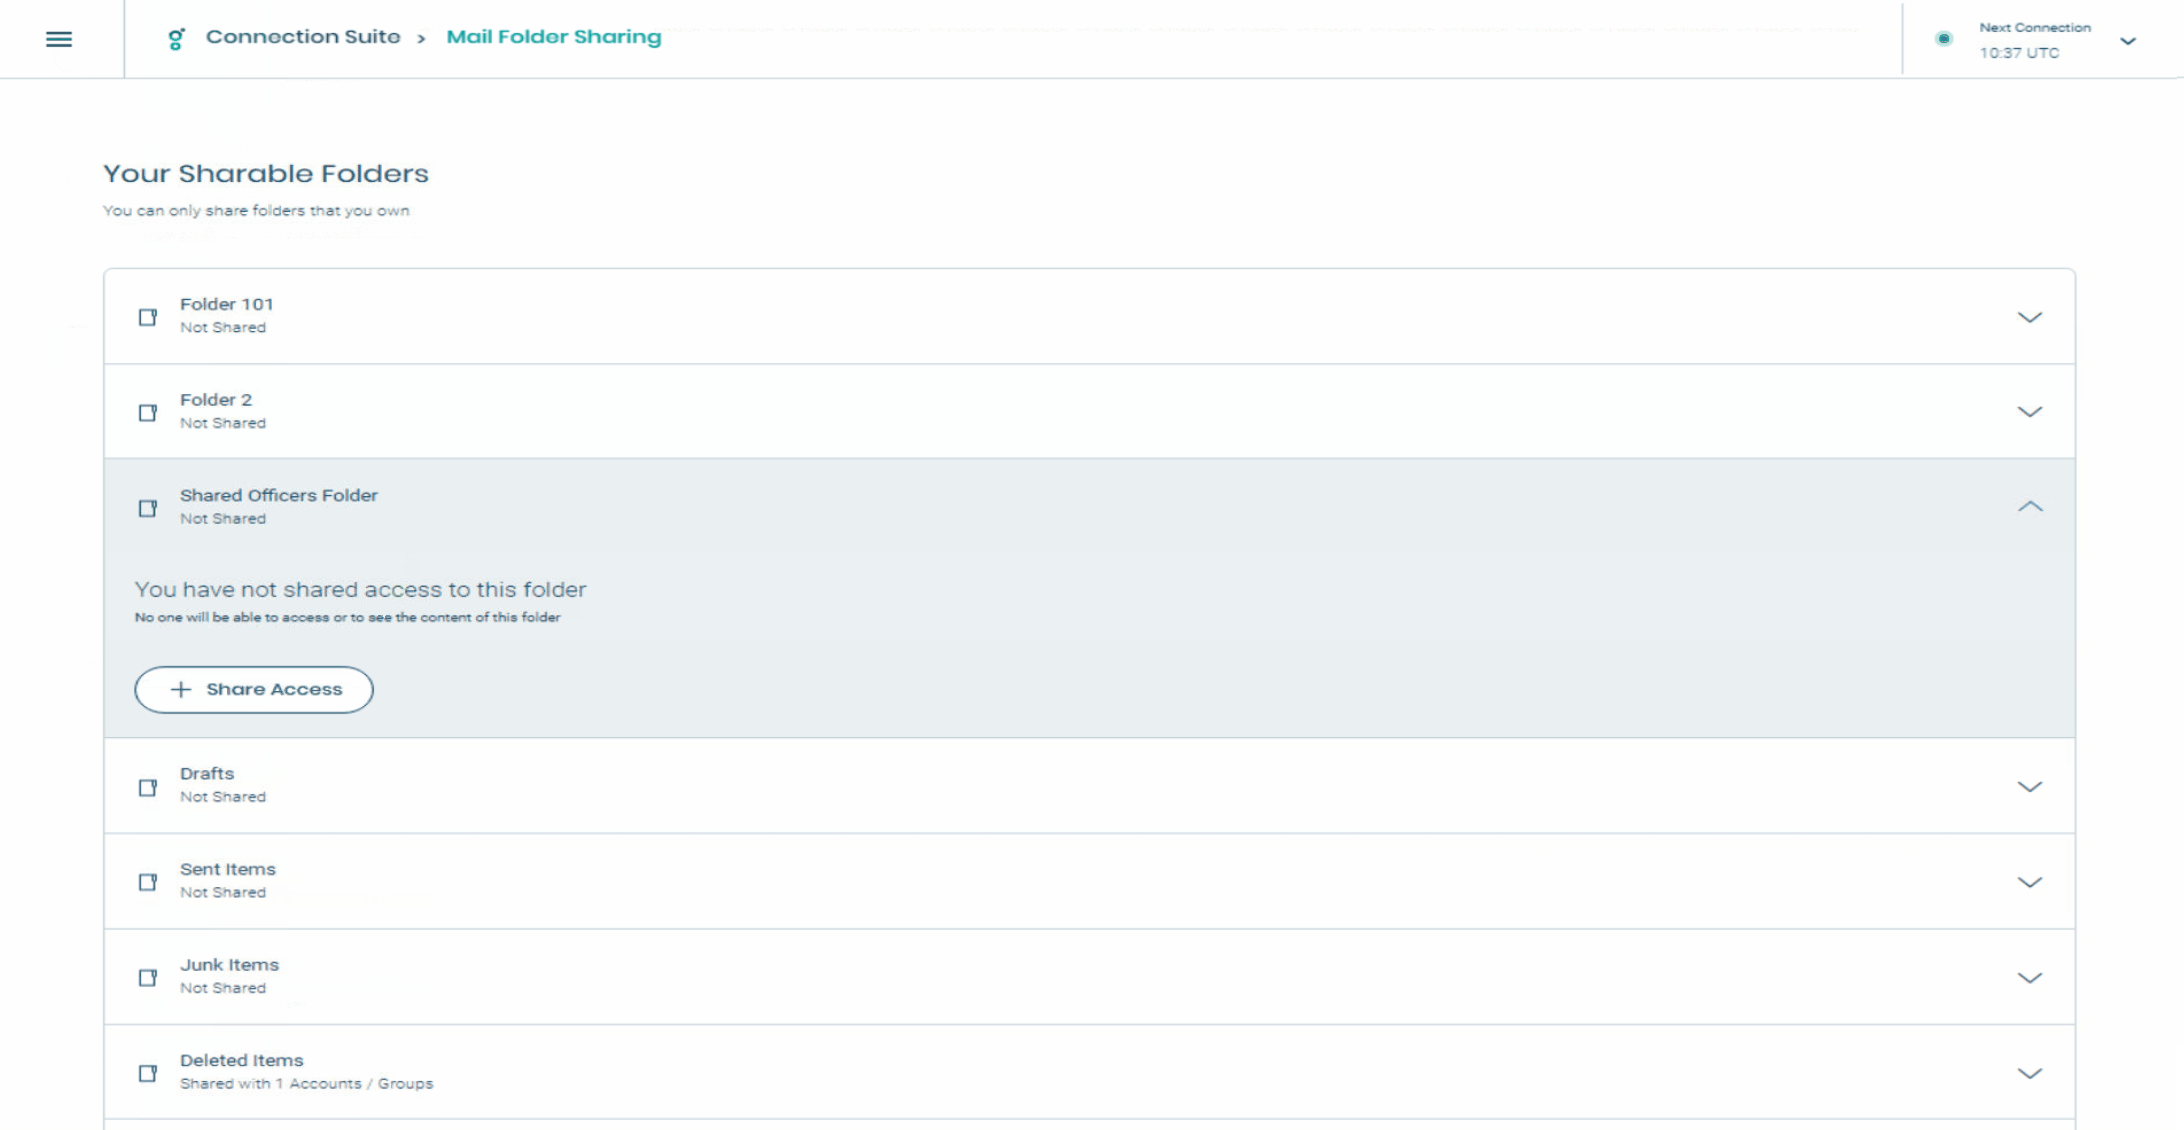Select the Folder 101 name
Screen dimensions: 2184x1130
pyautogui.click(x=226, y=304)
